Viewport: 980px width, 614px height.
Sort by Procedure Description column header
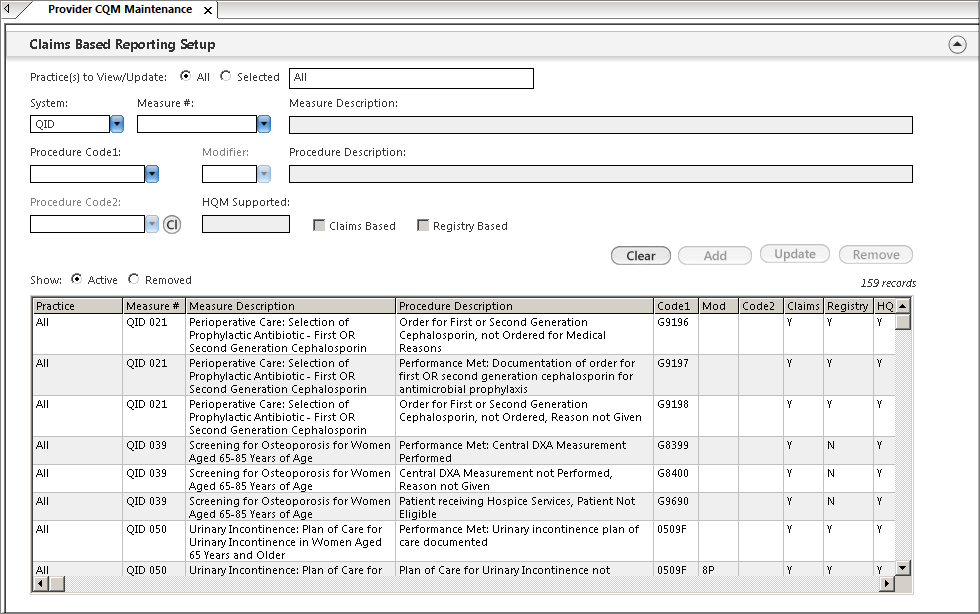(x=524, y=306)
